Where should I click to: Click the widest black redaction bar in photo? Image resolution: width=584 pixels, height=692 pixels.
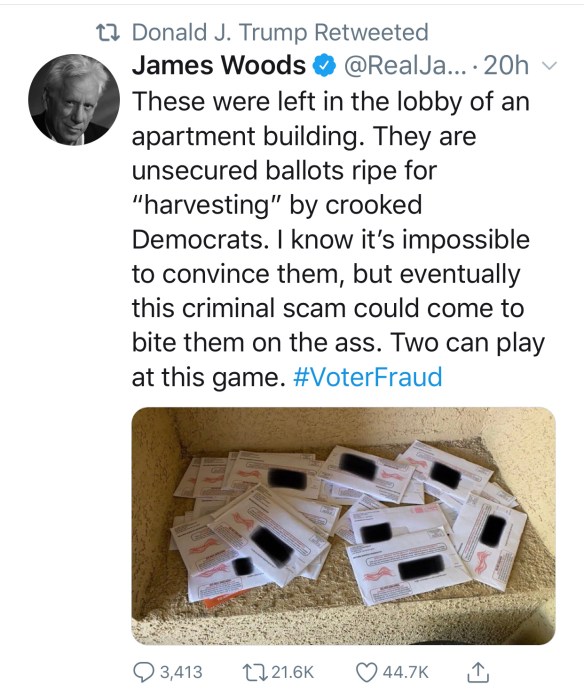(421, 568)
